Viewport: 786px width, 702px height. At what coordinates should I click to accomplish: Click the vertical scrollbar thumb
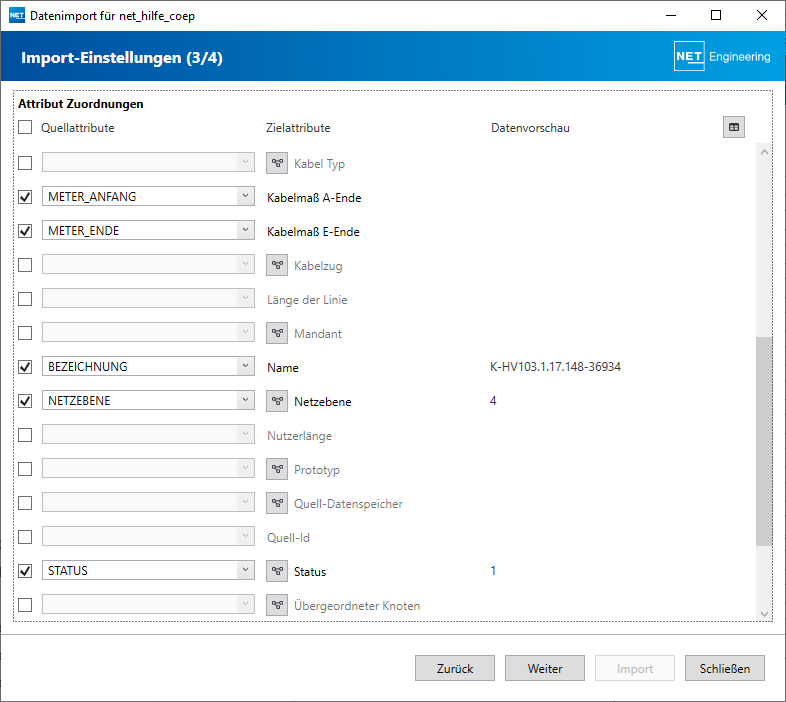(x=764, y=441)
